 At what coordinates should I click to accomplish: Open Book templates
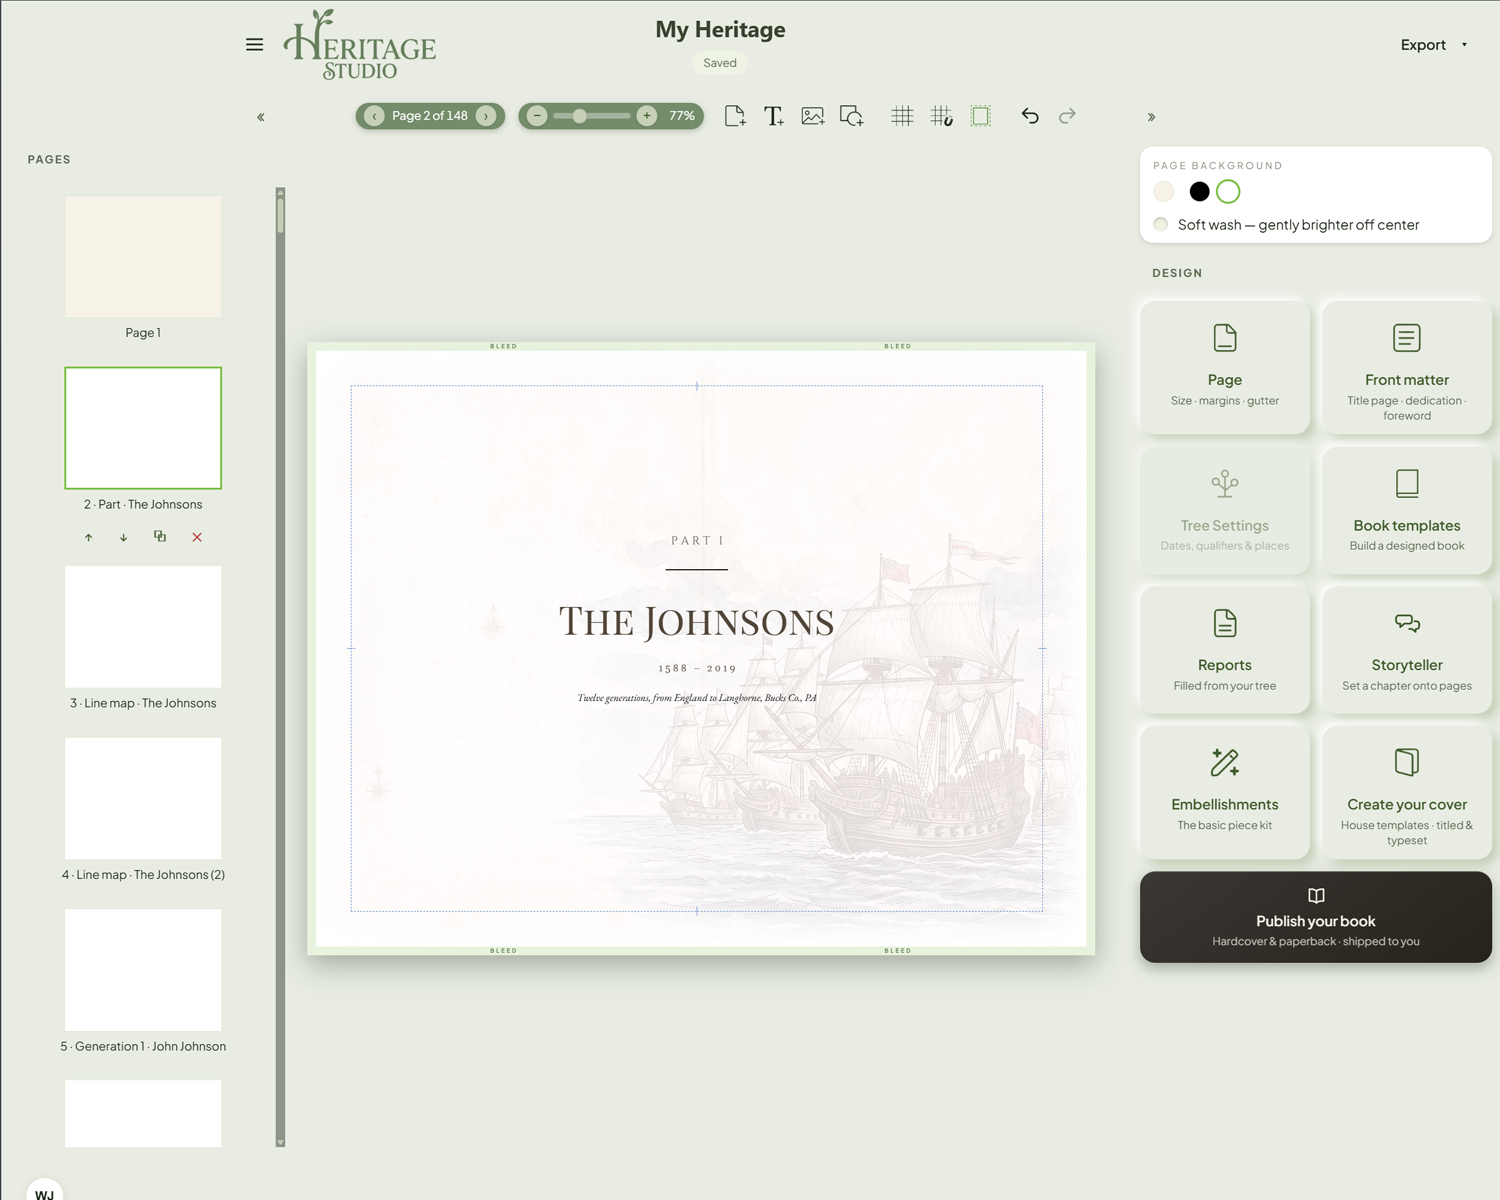[1407, 510]
